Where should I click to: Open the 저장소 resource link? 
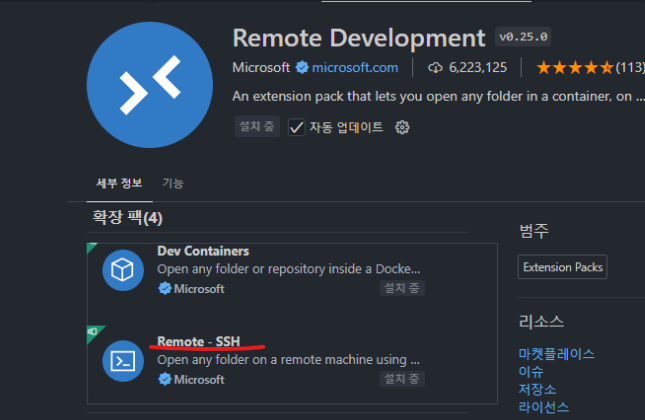pos(537,390)
